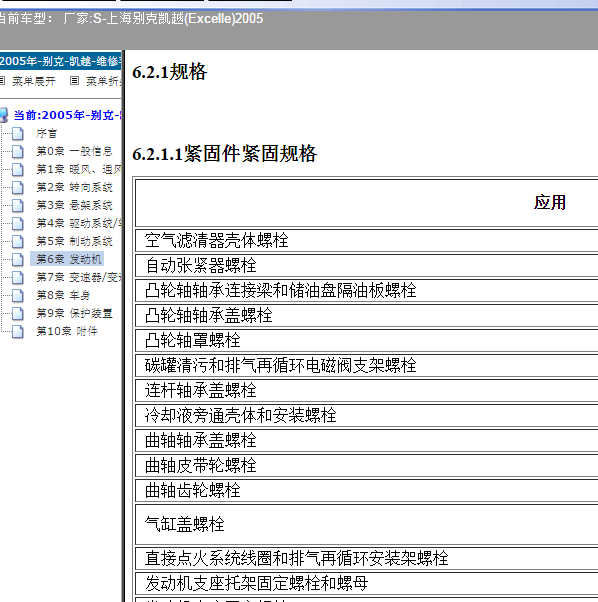Image resolution: width=598 pixels, height=602 pixels.
Task: Click the page icon next to 序言
Action: (x=18, y=134)
